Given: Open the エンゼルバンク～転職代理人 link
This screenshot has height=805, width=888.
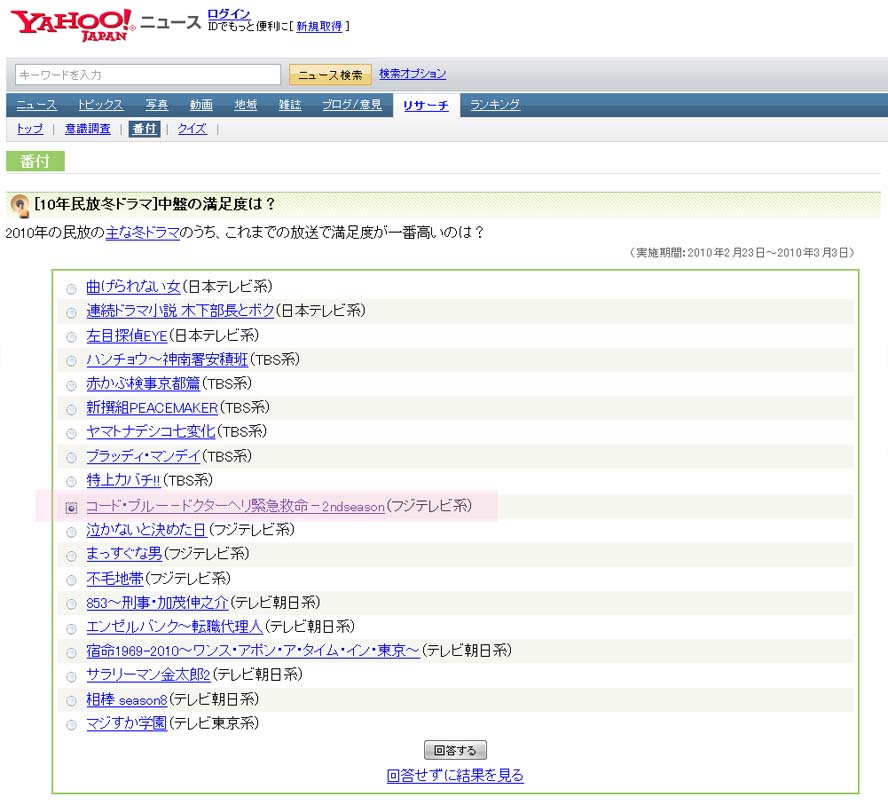Looking at the screenshot, I should coord(174,627).
